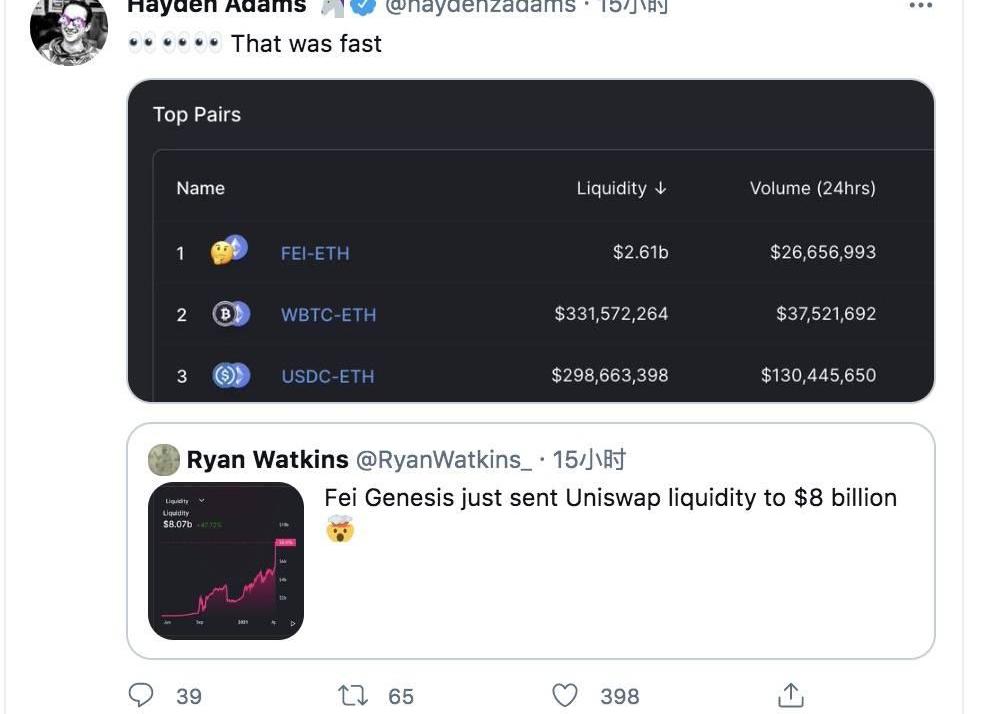Image resolution: width=984 pixels, height=714 pixels.
Task: Open the tweet's three-dot more menu
Action: point(920,6)
